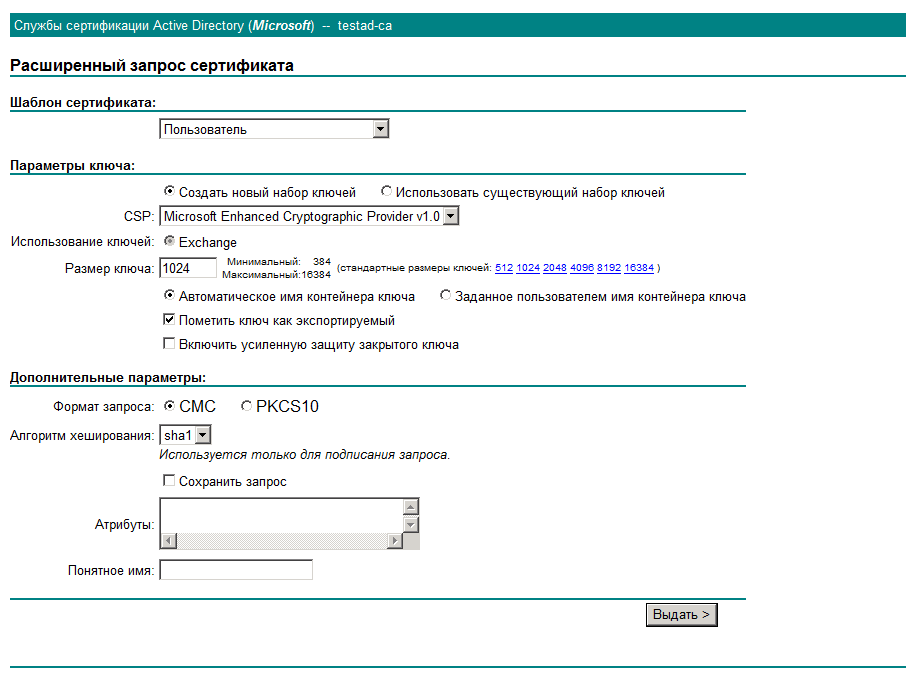The width and height of the screenshot is (906, 680).
Task: Click the Используется только для подписания запроса note
Action: tap(305, 455)
